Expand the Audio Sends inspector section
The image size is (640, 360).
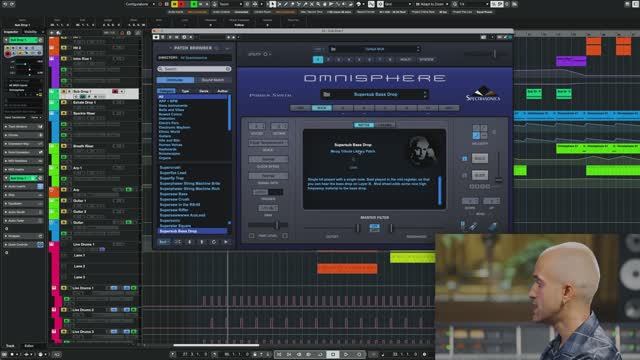(23, 212)
